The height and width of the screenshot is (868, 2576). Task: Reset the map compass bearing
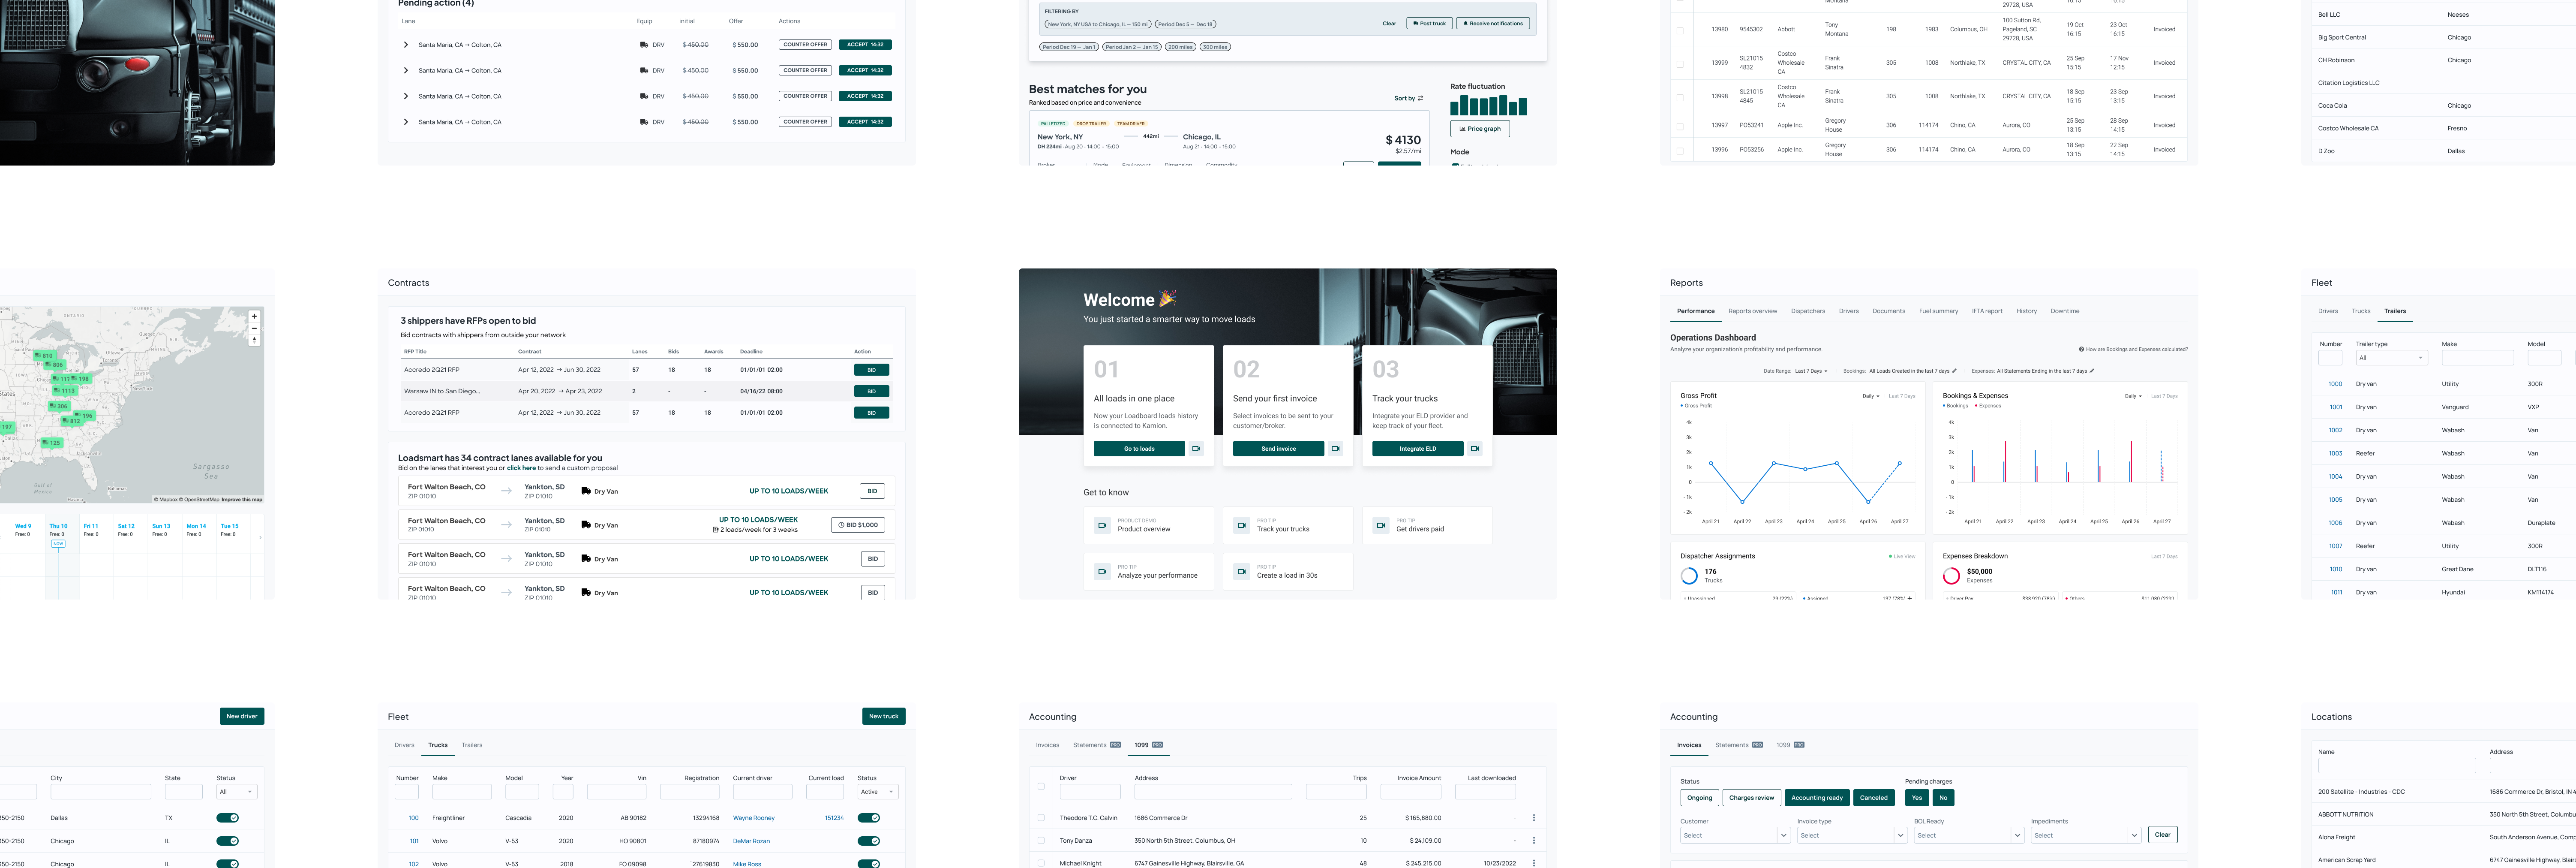254,340
